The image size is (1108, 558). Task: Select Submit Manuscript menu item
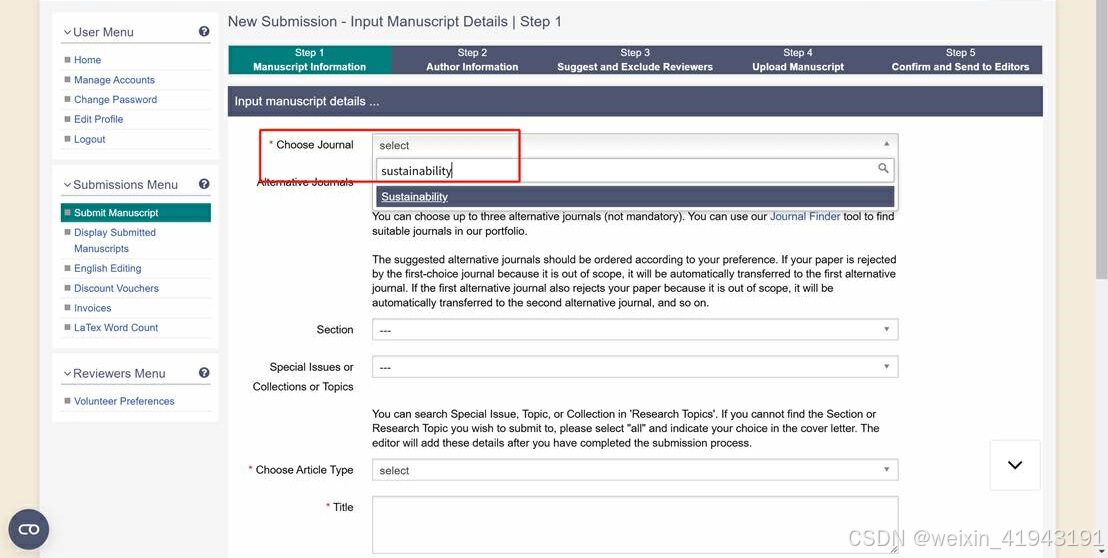click(x=136, y=213)
